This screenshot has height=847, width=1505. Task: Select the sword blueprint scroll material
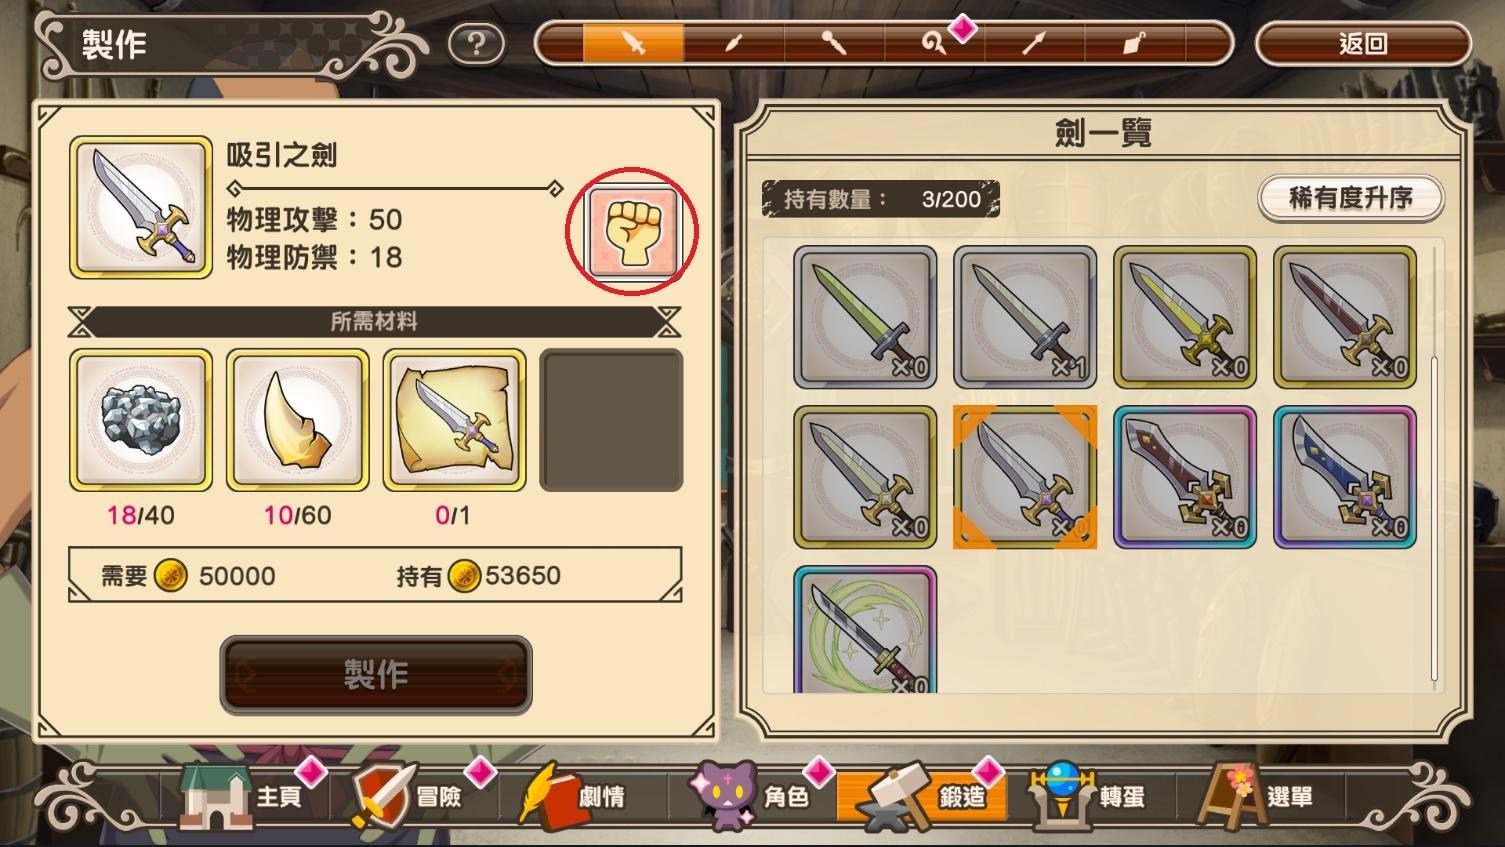455,420
